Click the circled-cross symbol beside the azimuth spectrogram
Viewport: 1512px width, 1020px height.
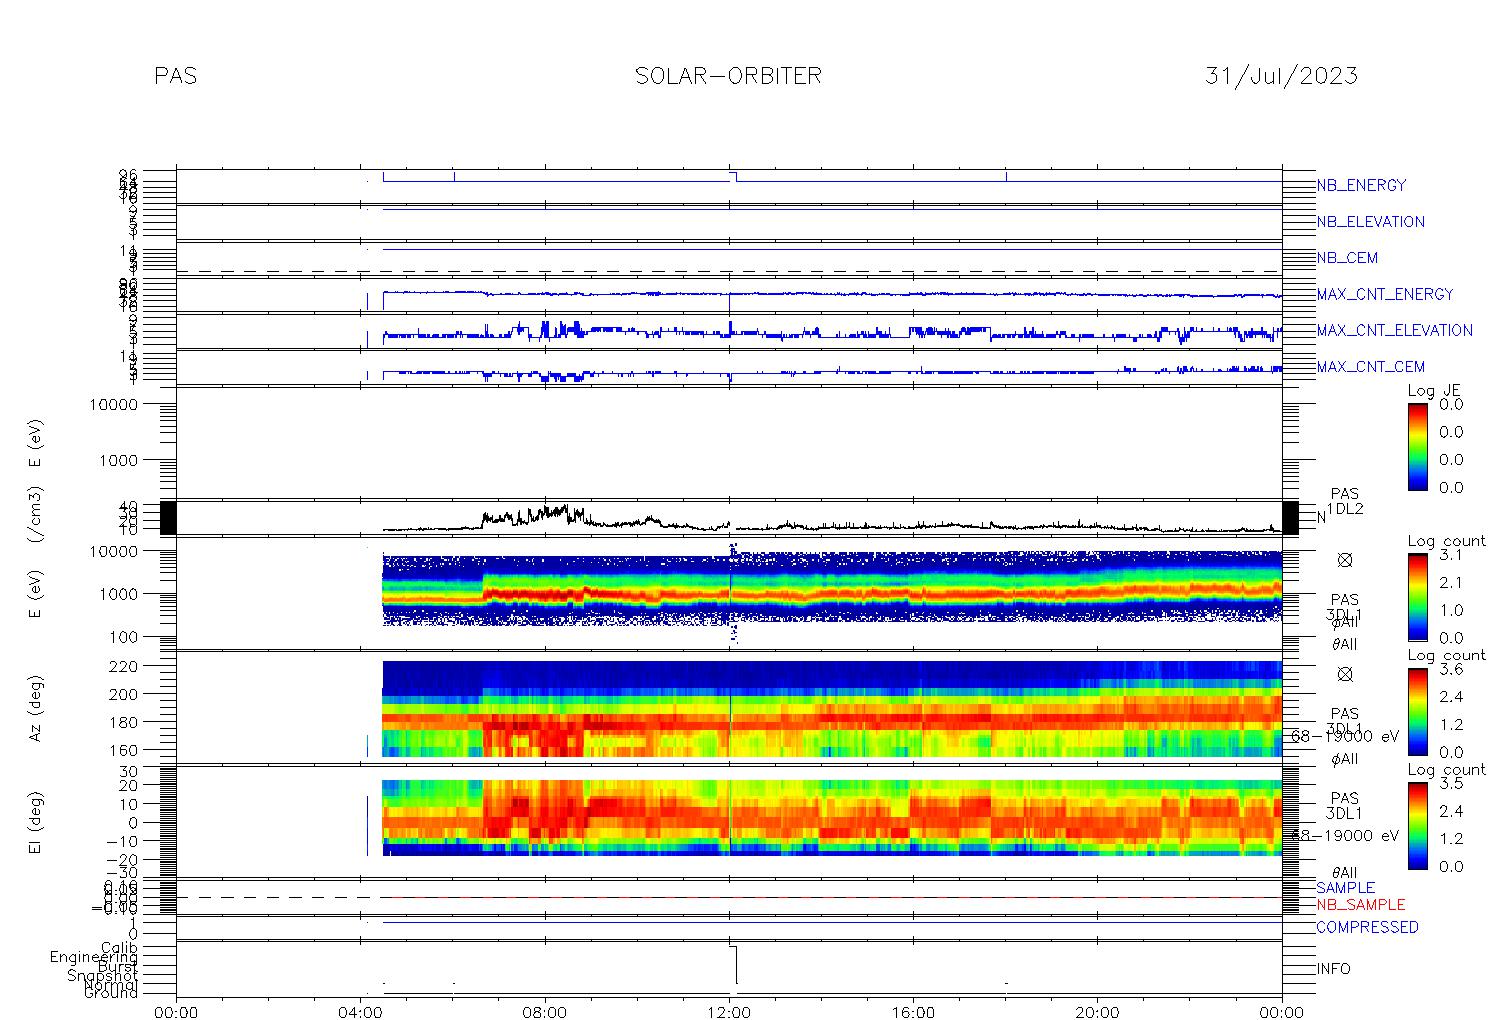[1344, 674]
